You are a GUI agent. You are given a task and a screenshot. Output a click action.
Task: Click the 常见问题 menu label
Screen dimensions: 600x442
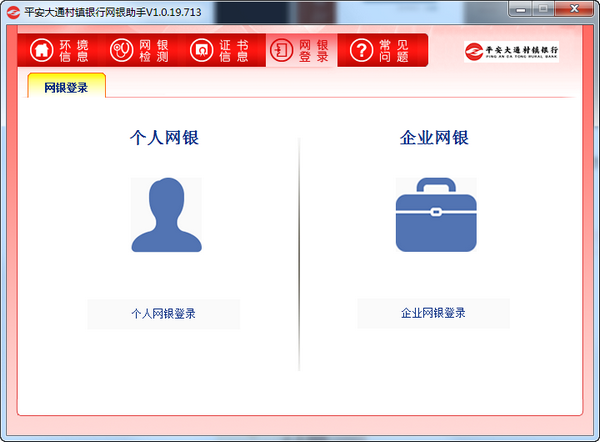pos(394,51)
